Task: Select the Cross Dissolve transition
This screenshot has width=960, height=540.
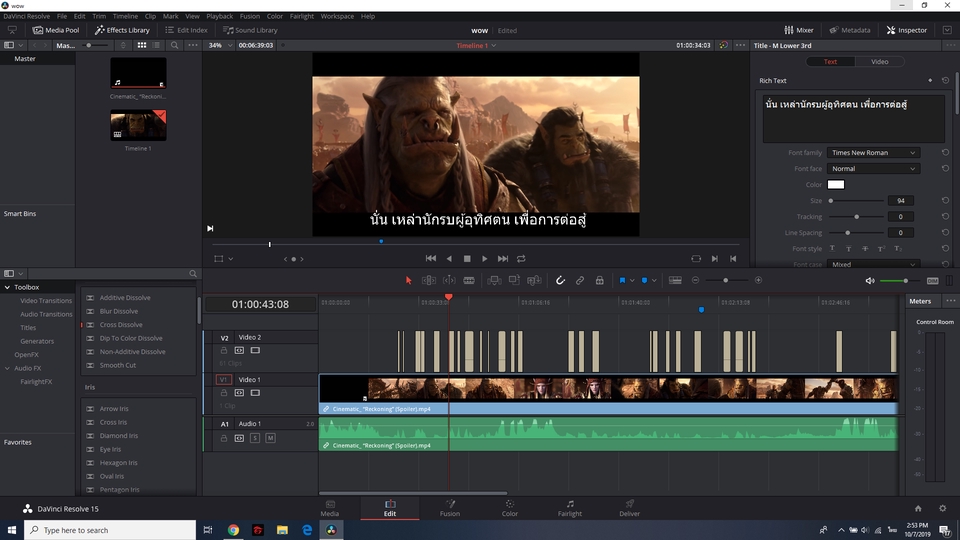Action: coord(121,325)
